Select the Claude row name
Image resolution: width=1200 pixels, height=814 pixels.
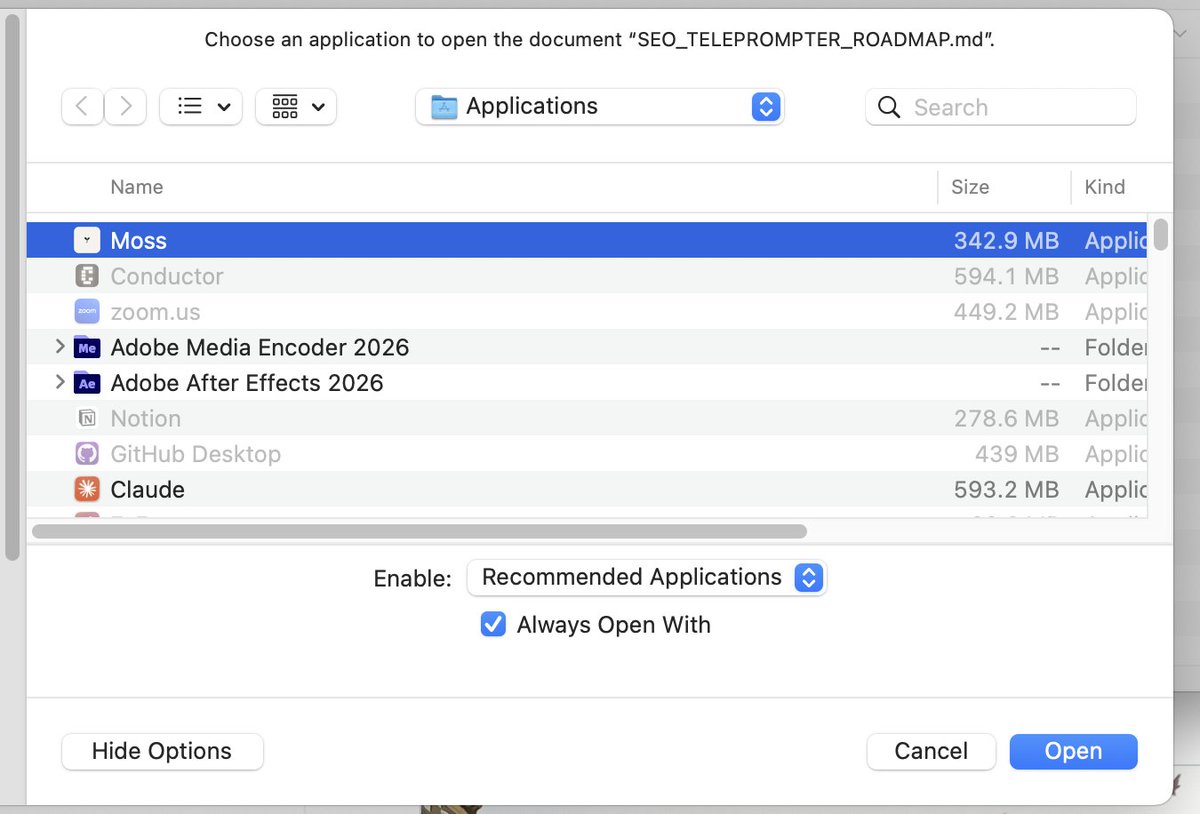click(148, 490)
